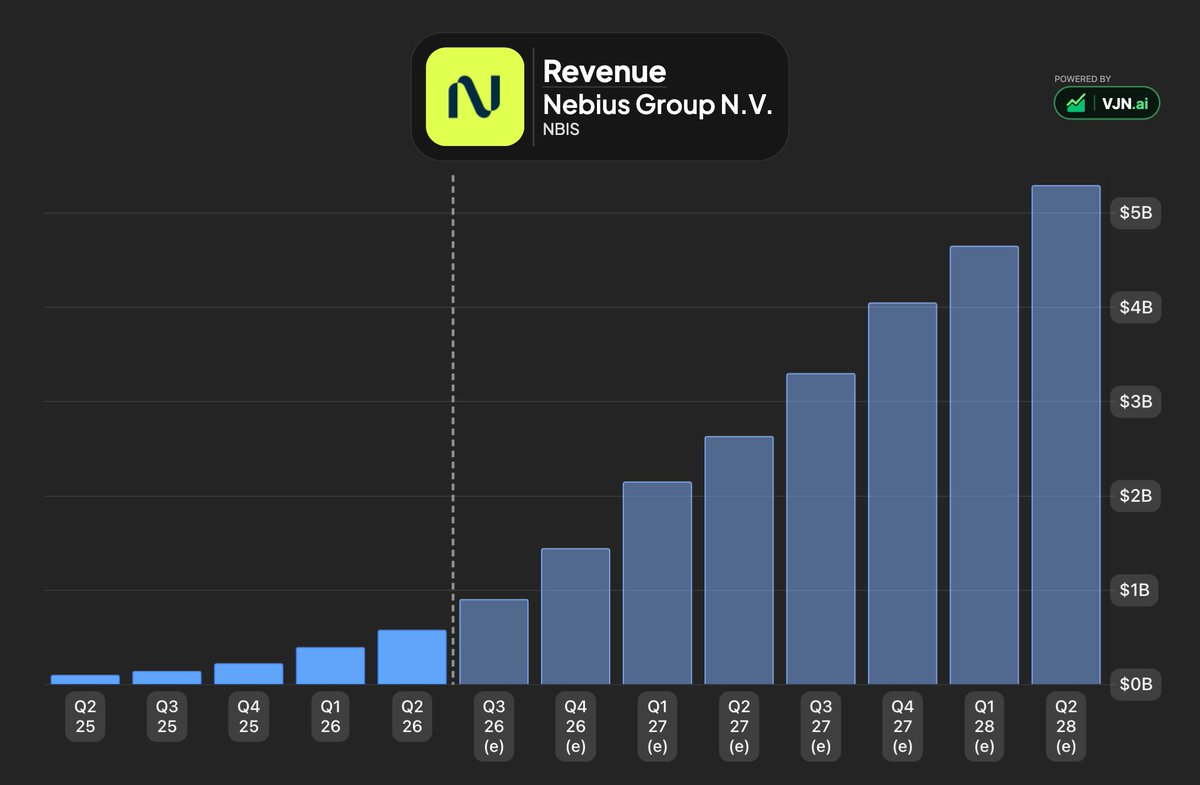Click the $0B axis label
Image resolution: width=1200 pixels, height=785 pixels.
click(1136, 684)
